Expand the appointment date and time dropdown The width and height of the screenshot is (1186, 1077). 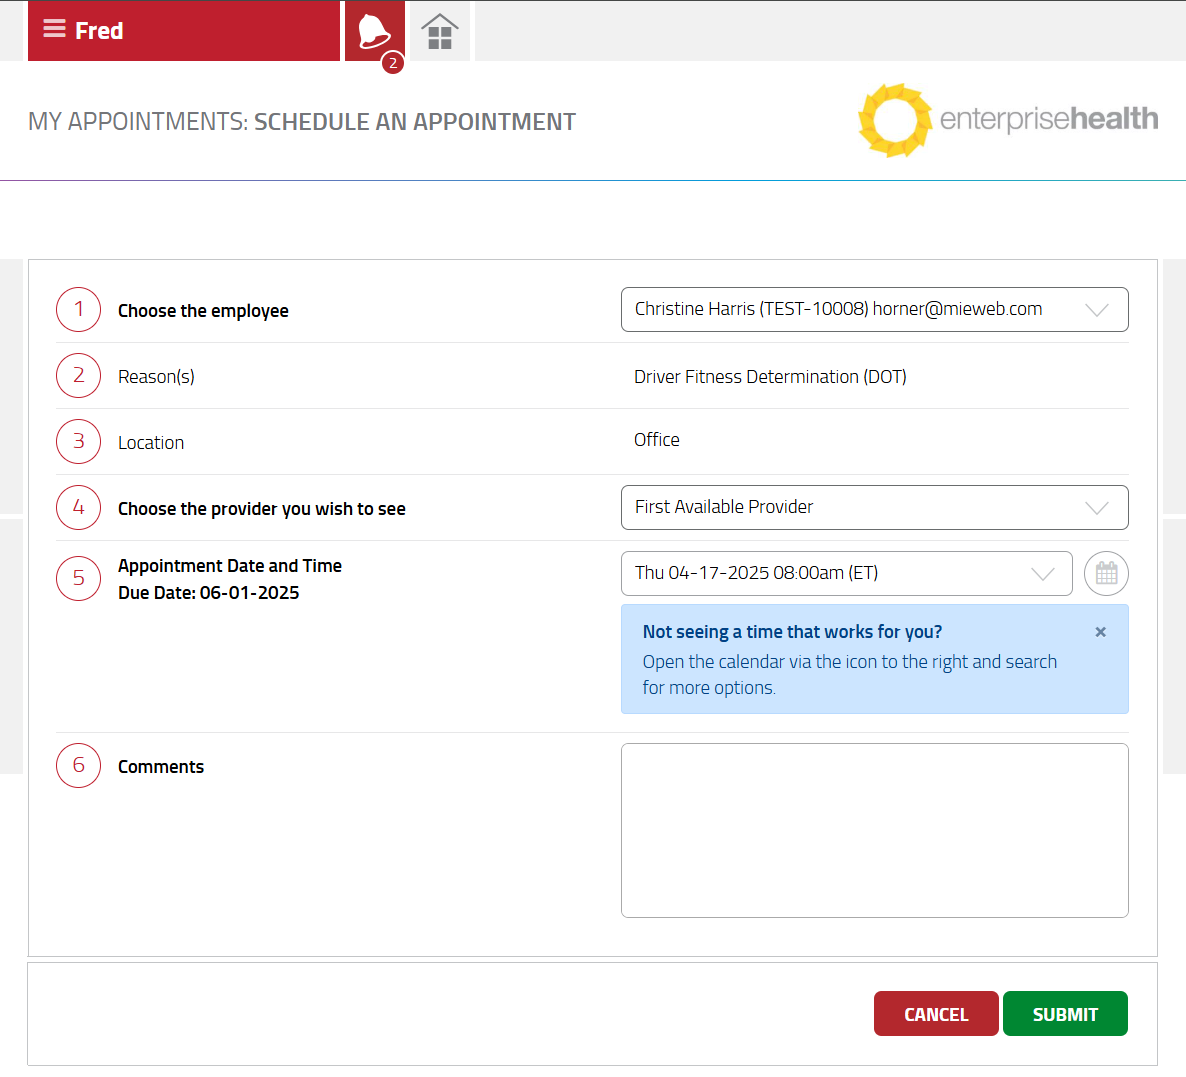tap(846, 574)
